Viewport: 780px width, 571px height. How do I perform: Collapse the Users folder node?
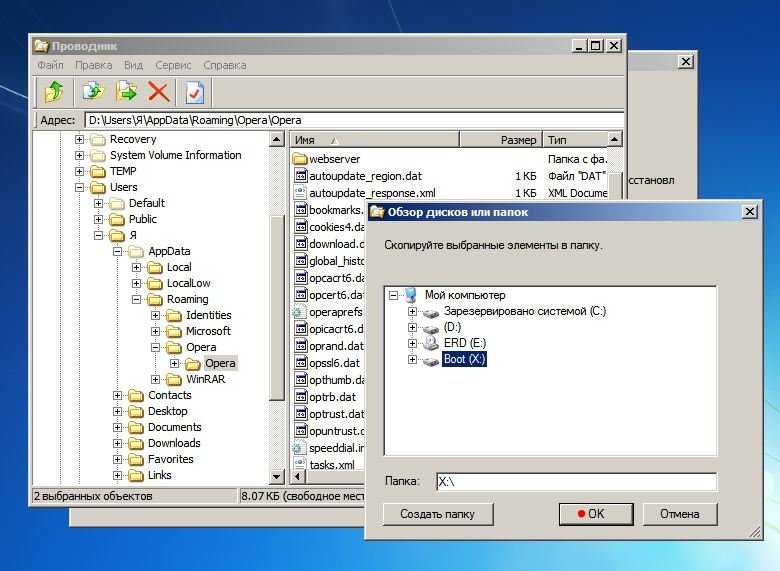click(79, 188)
